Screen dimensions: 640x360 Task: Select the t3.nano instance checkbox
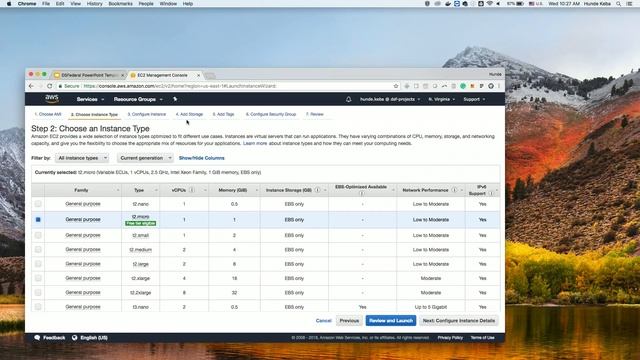(38, 307)
